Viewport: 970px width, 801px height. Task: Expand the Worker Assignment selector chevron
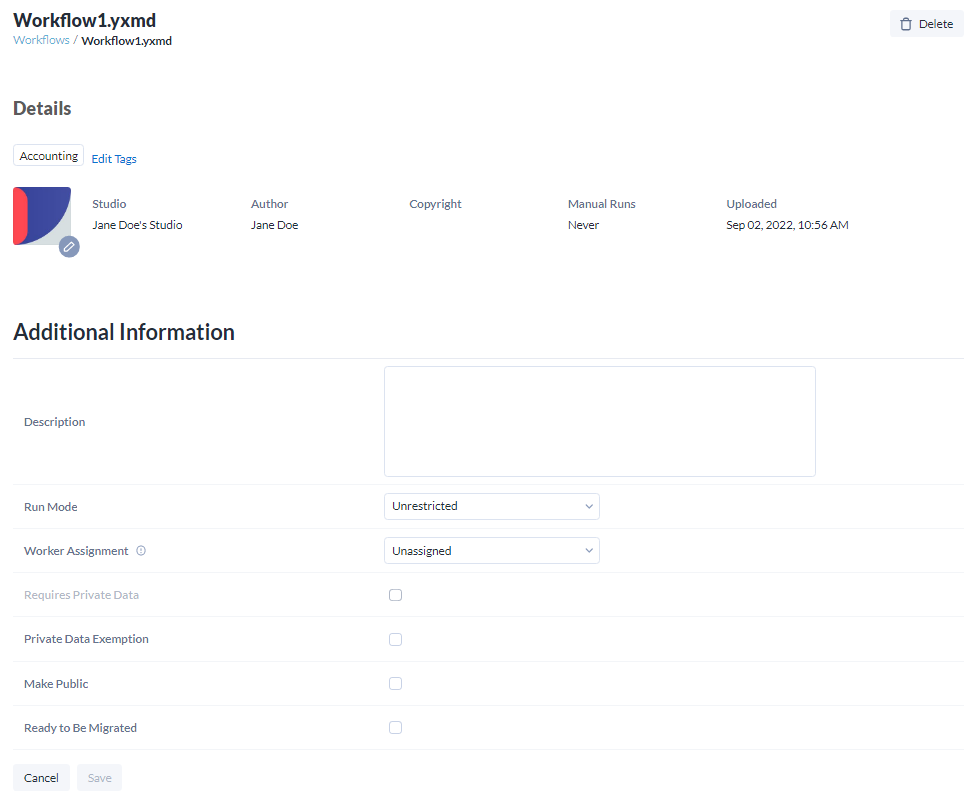(588, 550)
